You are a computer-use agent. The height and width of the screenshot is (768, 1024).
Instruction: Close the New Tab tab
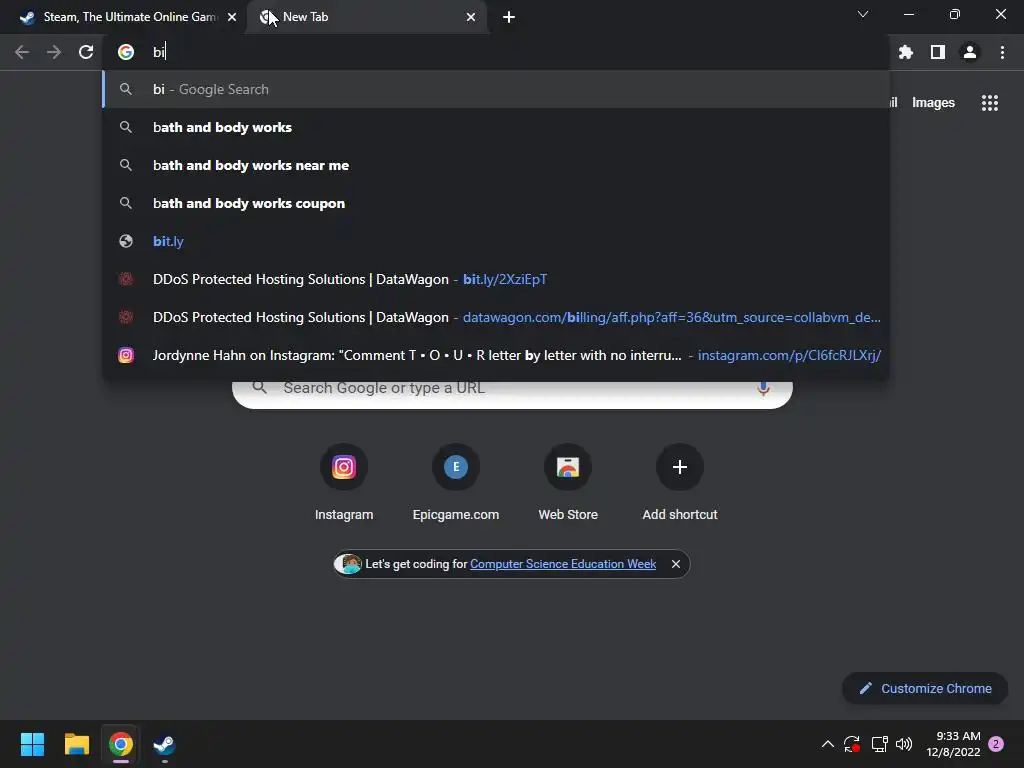click(471, 17)
